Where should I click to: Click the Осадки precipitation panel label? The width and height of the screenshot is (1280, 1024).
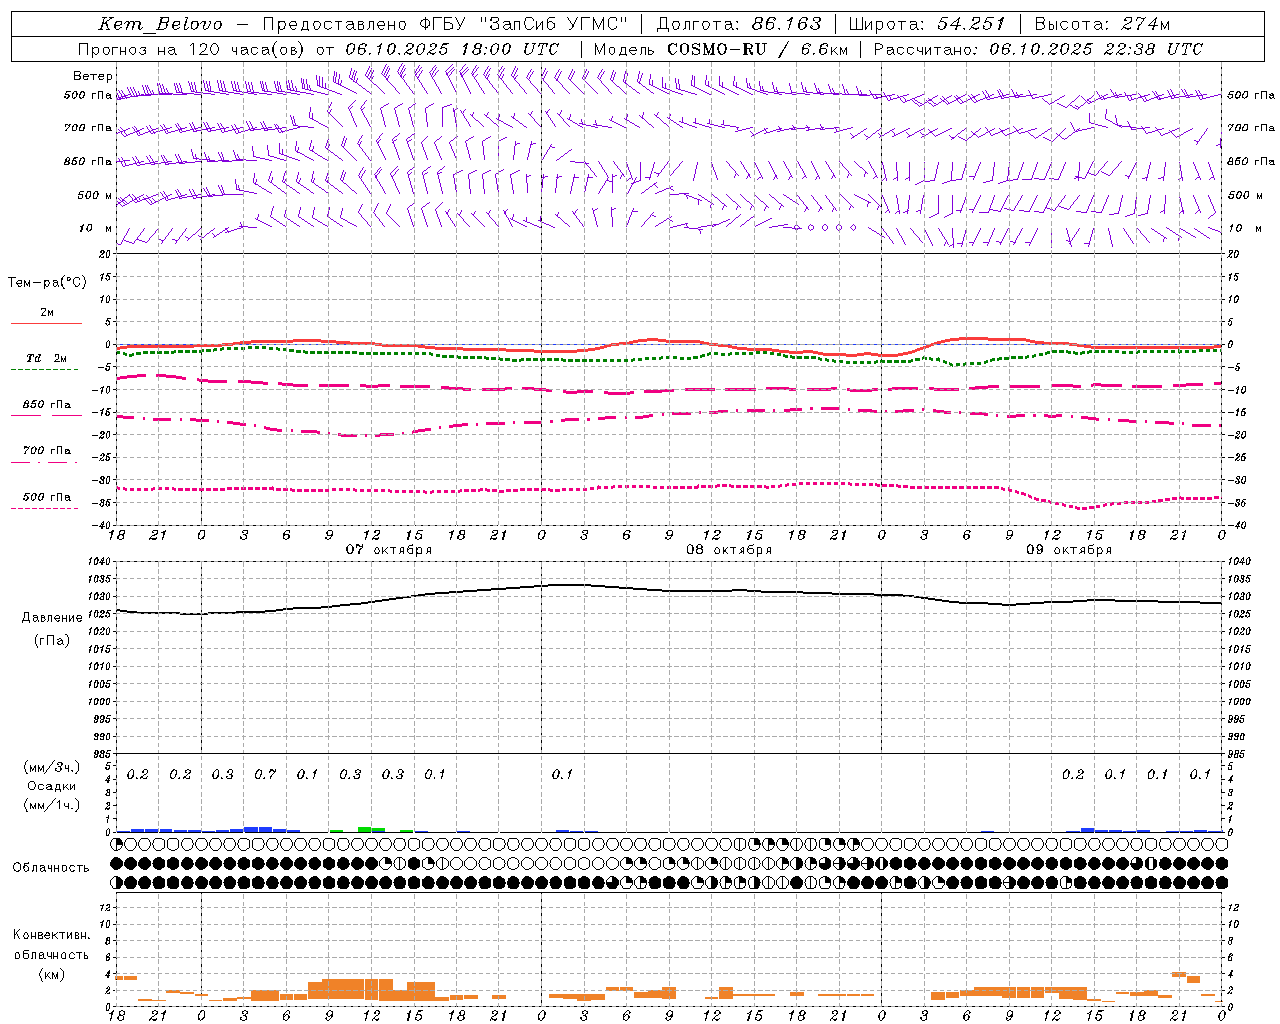(x=52, y=786)
